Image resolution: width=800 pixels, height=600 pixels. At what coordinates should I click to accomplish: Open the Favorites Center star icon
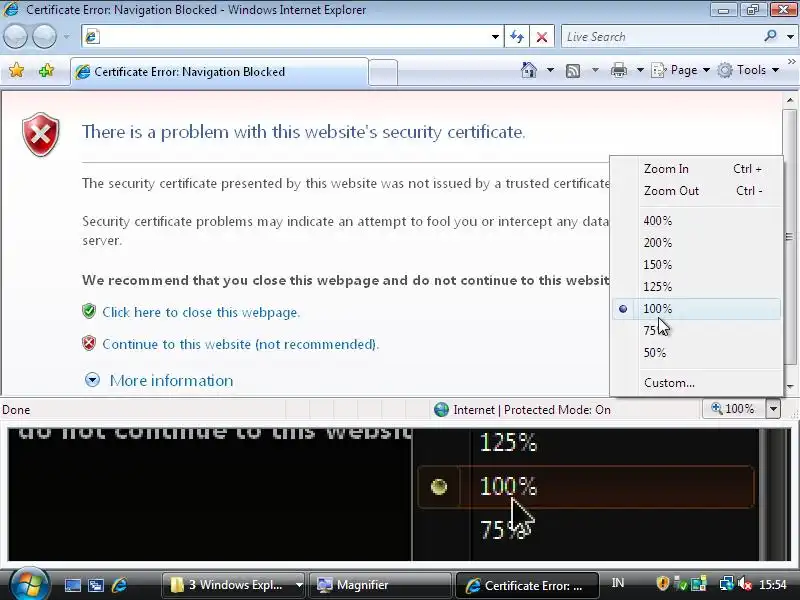click(x=16, y=70)
